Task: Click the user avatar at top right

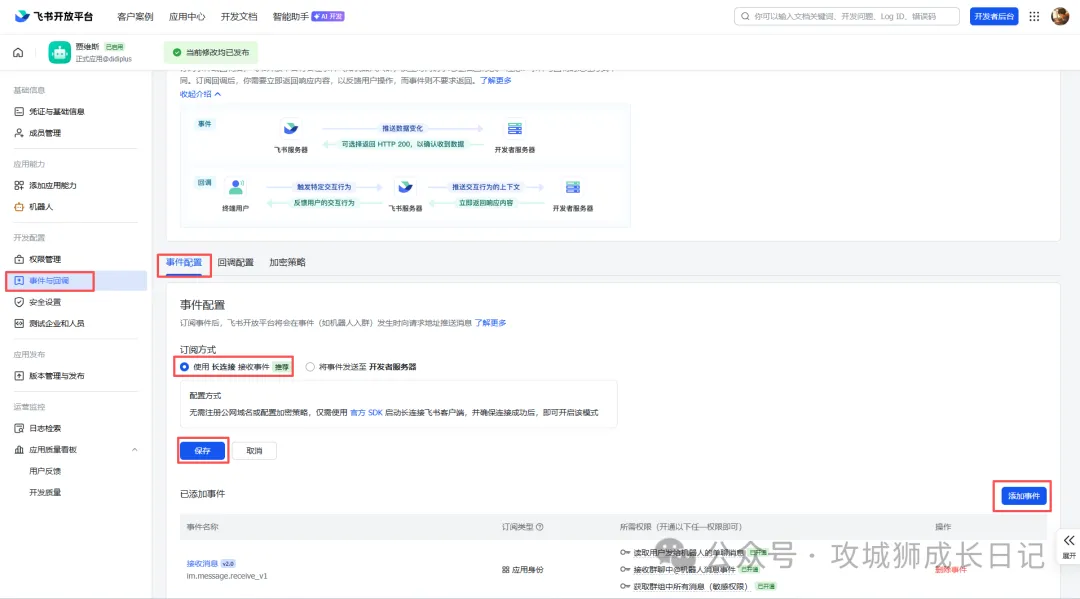Action: (x=1060, y=17)
